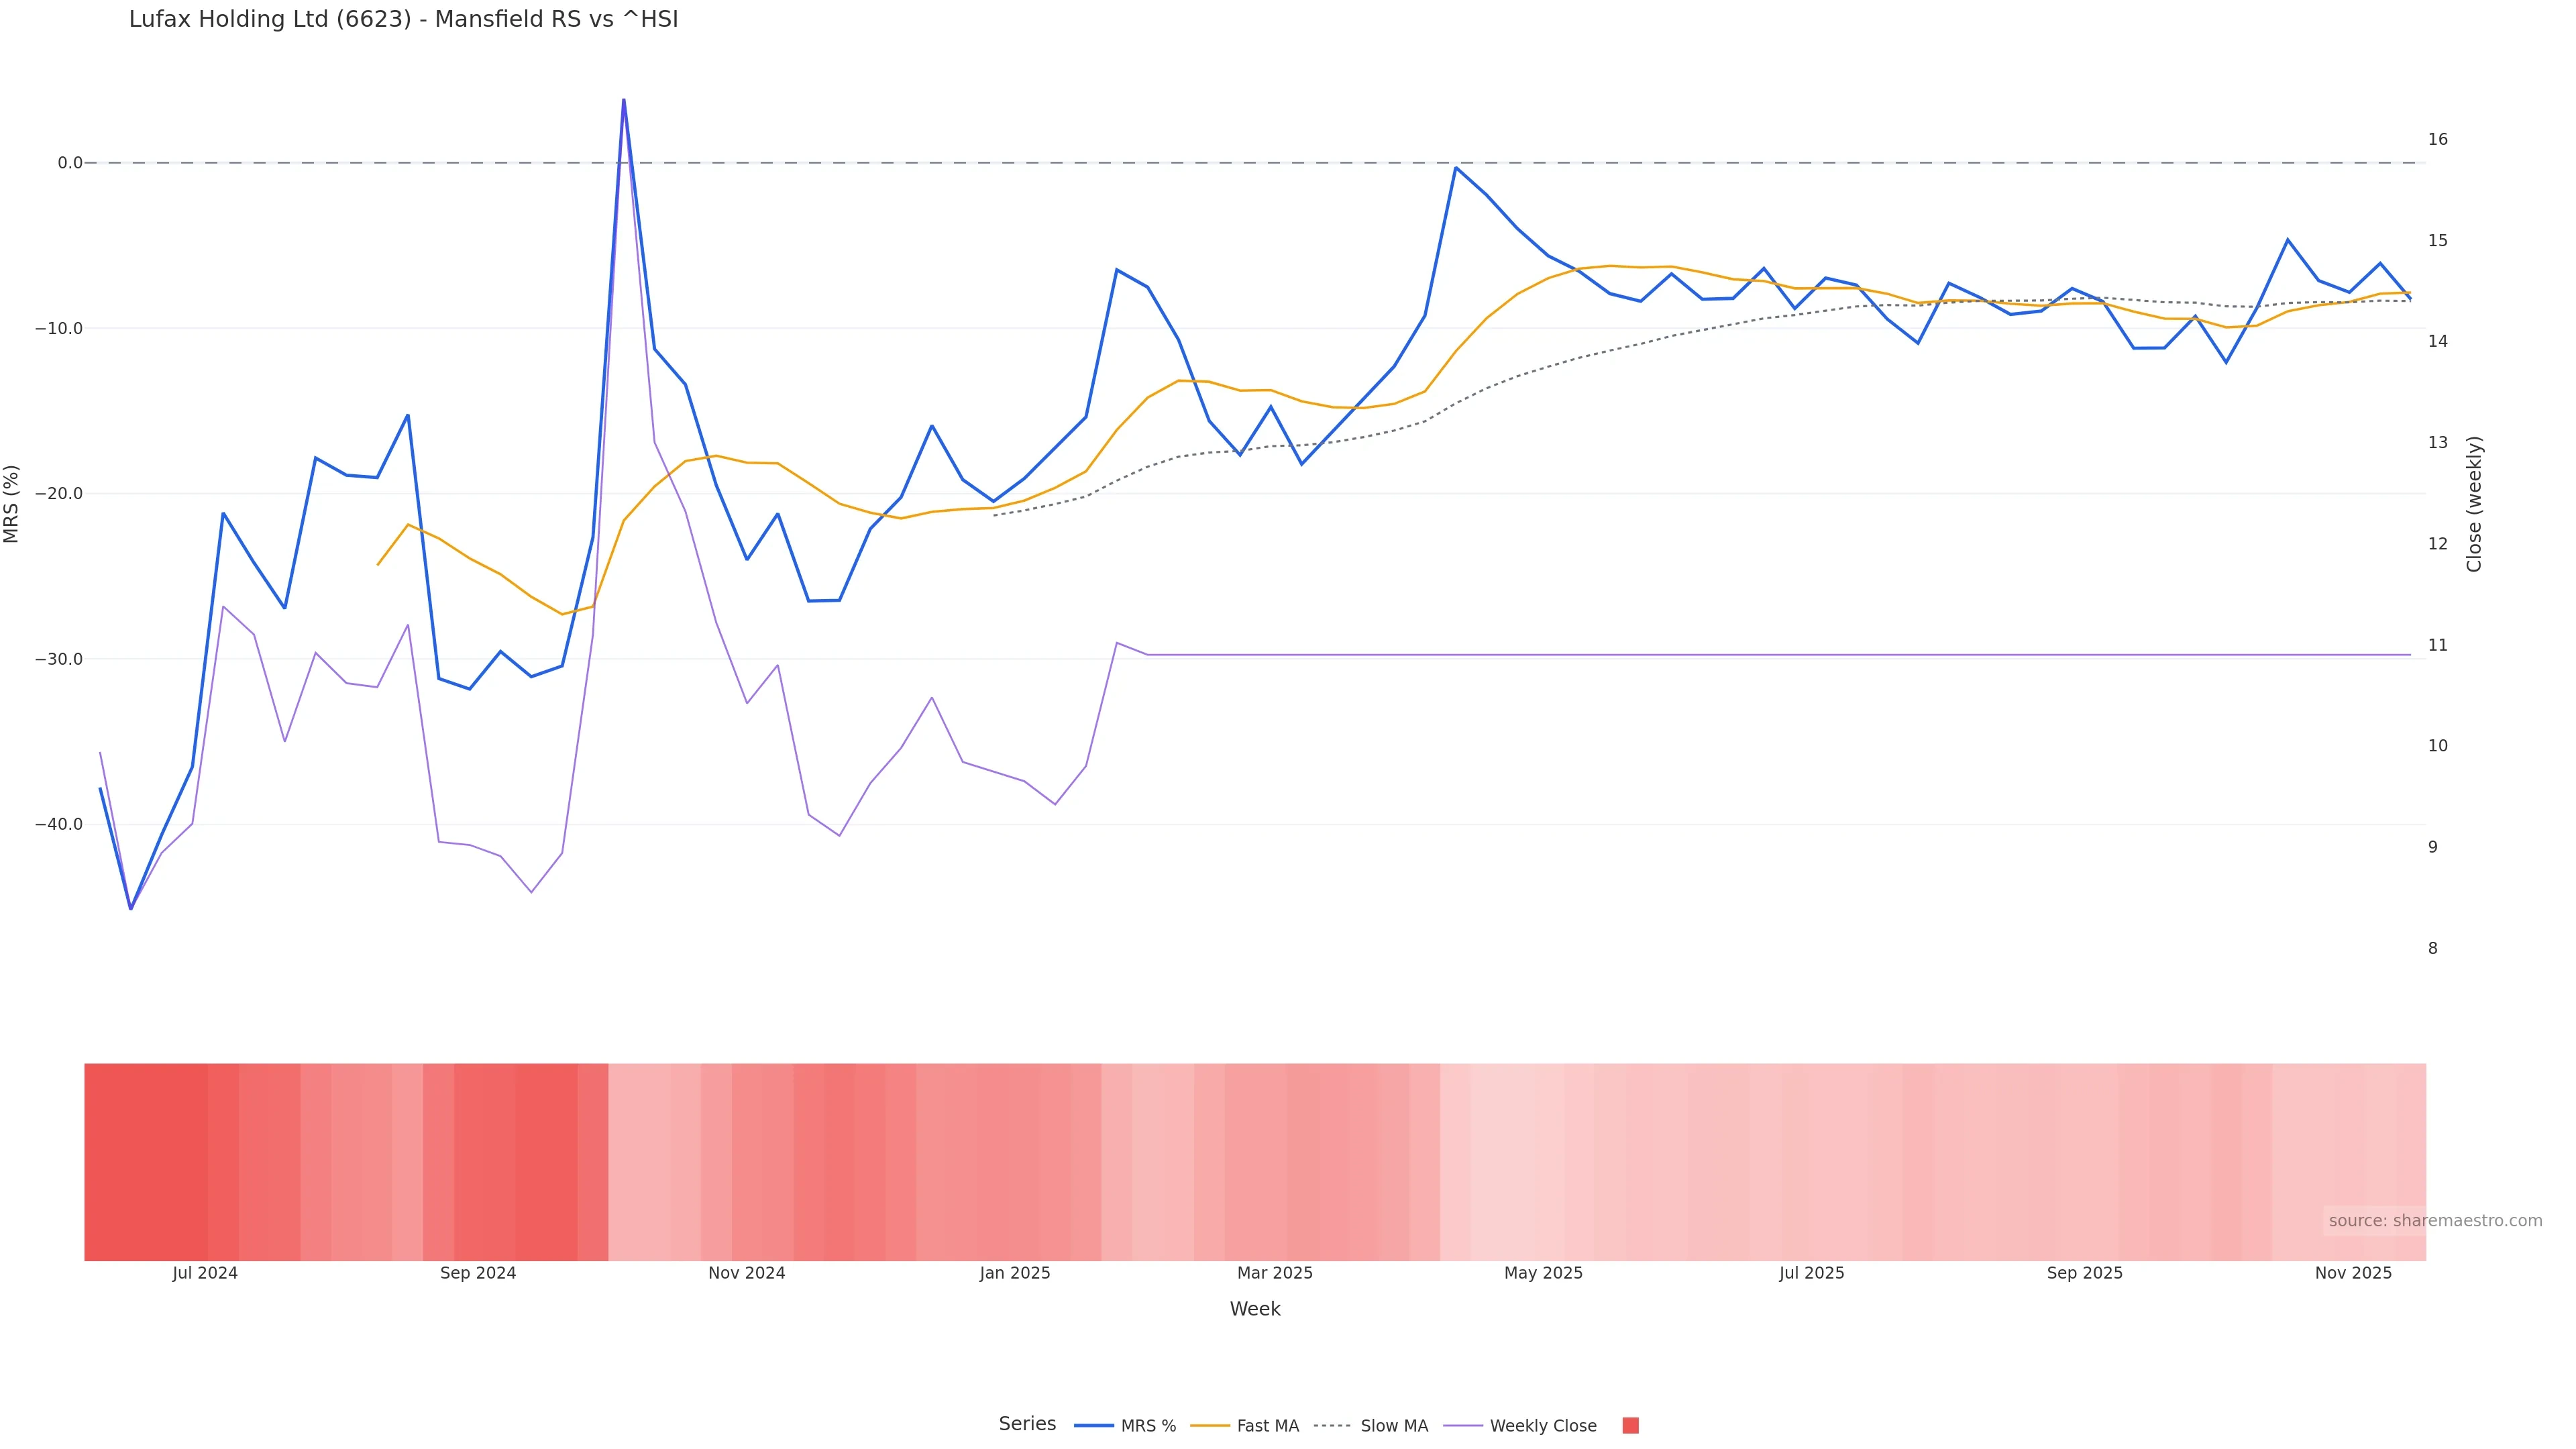The image size is (2576, 1449).
Task: Click the purple Weekly Close legend line icon
Action: pos(1462,1426)
